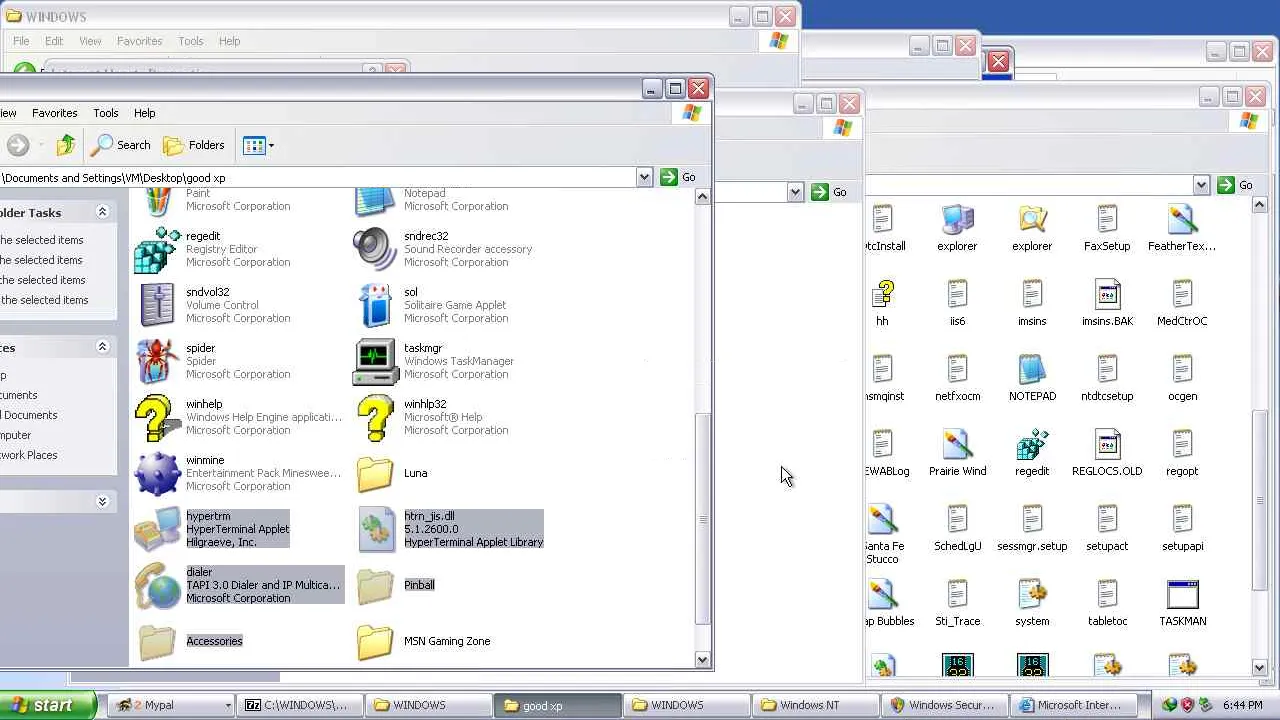Toggle the Folders pane button
Screen dimensions: 1280x720
(194, 145)
